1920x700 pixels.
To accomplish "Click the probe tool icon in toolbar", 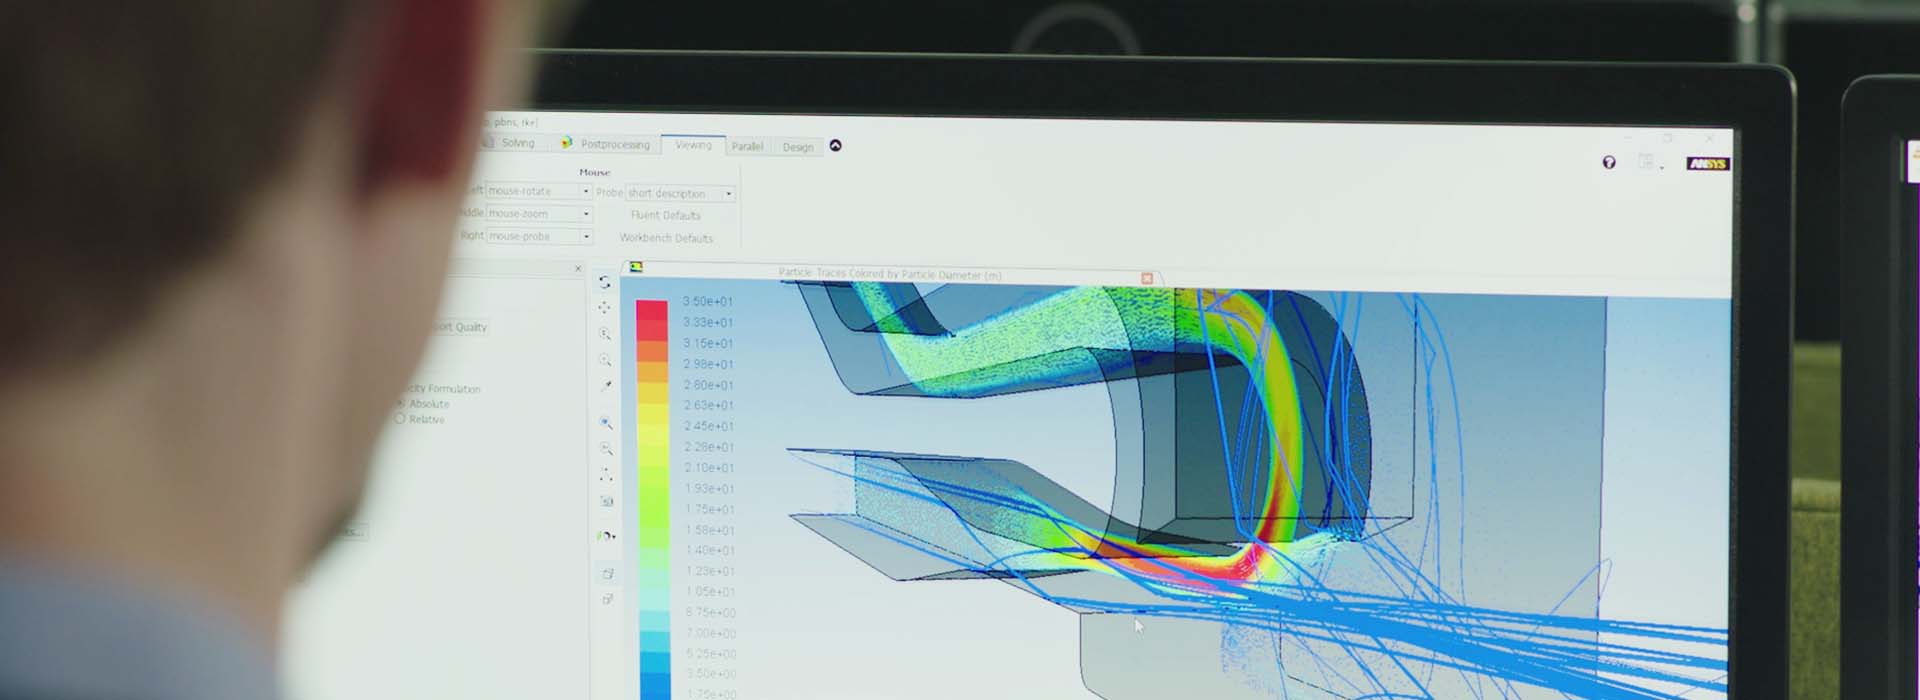I will pyautogui.click(x=606, y=385).
